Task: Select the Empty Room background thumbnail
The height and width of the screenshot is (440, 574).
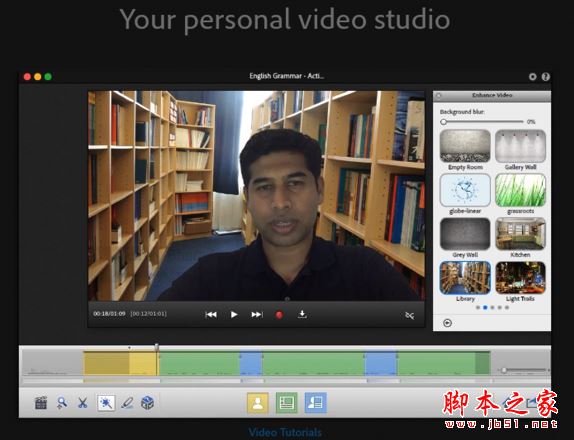Action: pos(465,146)
